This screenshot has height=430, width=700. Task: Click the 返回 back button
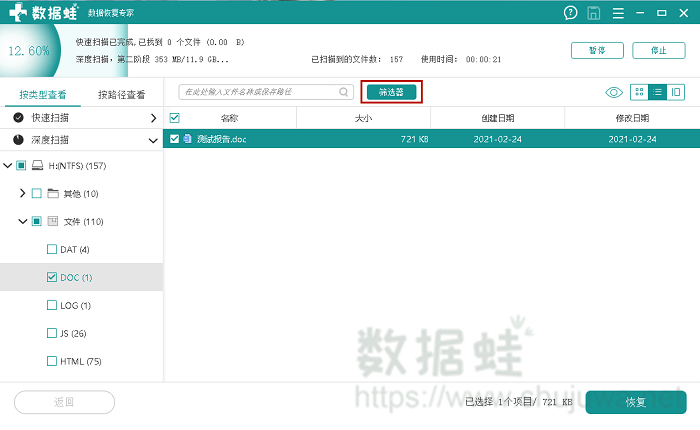(x=64, y=402)
